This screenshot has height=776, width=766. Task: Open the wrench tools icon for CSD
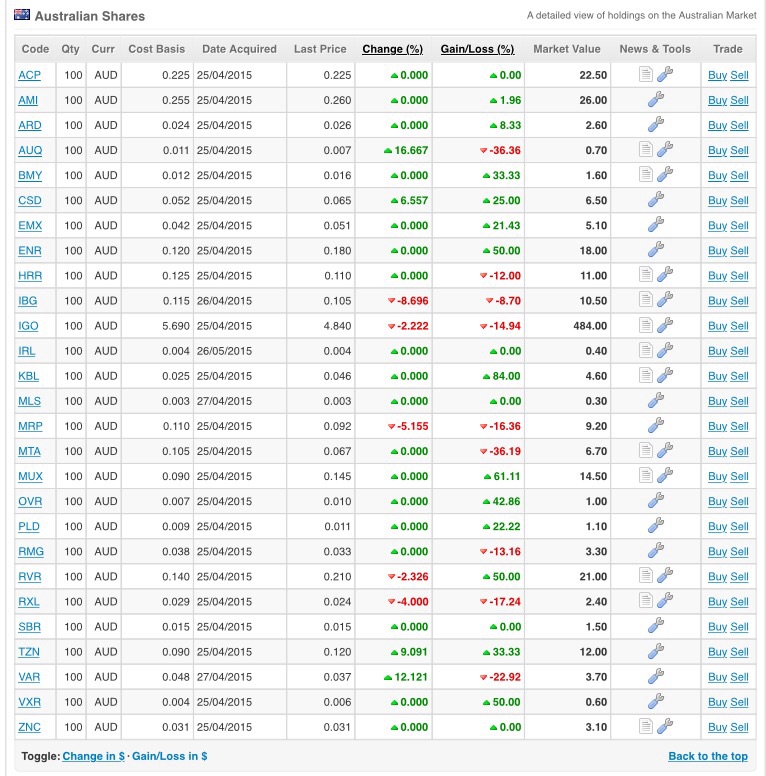(656, 199)
